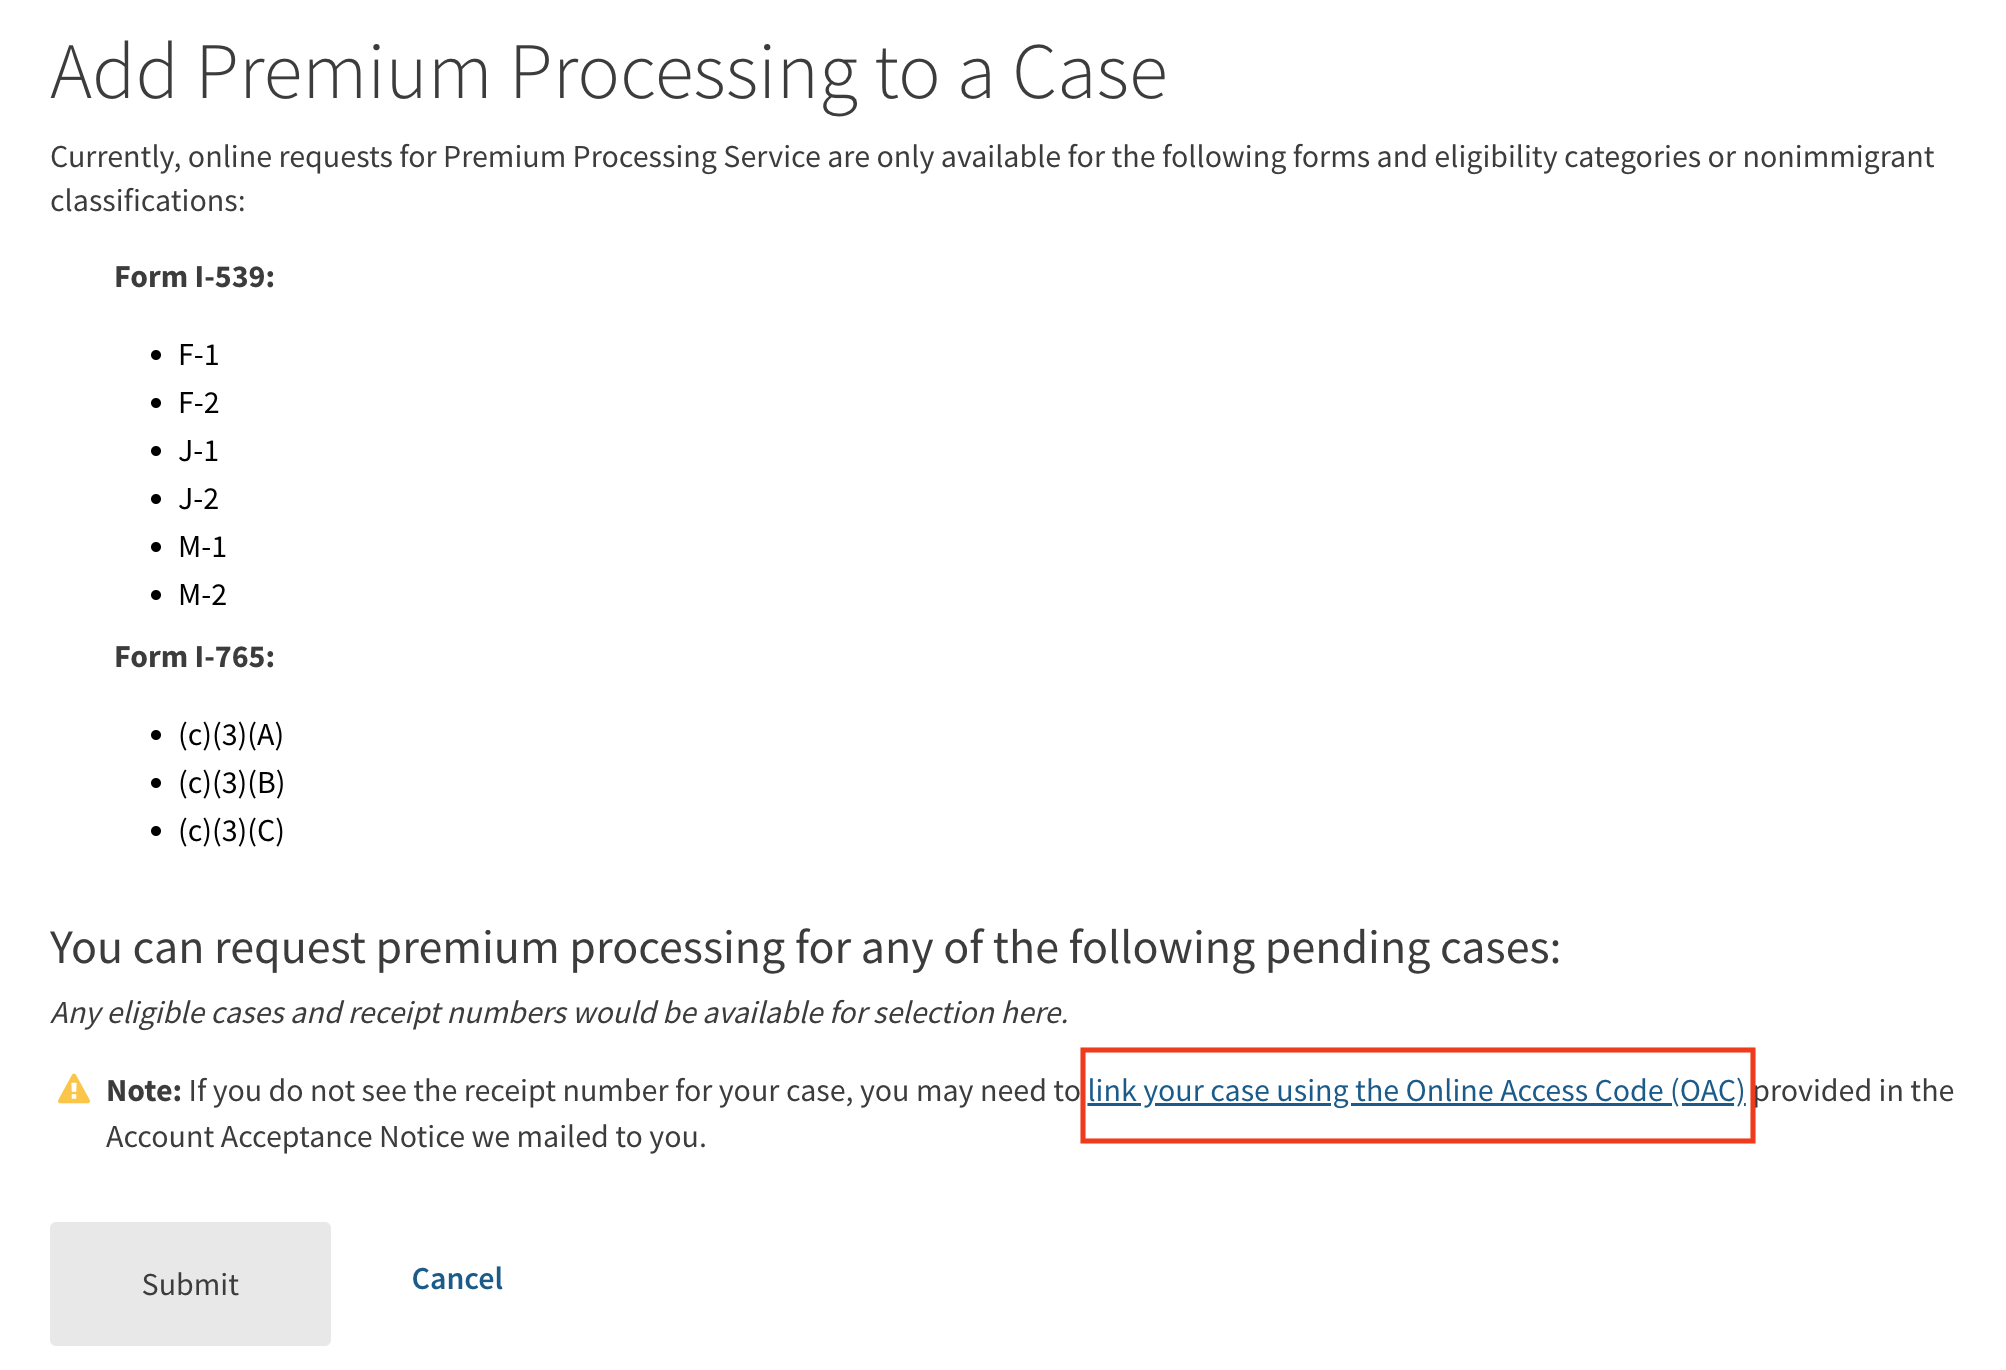Click the italic "Any eligible cases" placeholder text
Image resolution: width=2006 pixels, height=1370 pixels.
pyautogui.click(x=559, y=1013)
